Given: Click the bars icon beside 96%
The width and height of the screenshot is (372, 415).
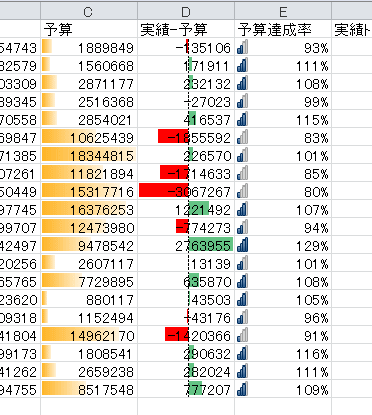Looking at the screenshot, I should click(x=242, y=317).
